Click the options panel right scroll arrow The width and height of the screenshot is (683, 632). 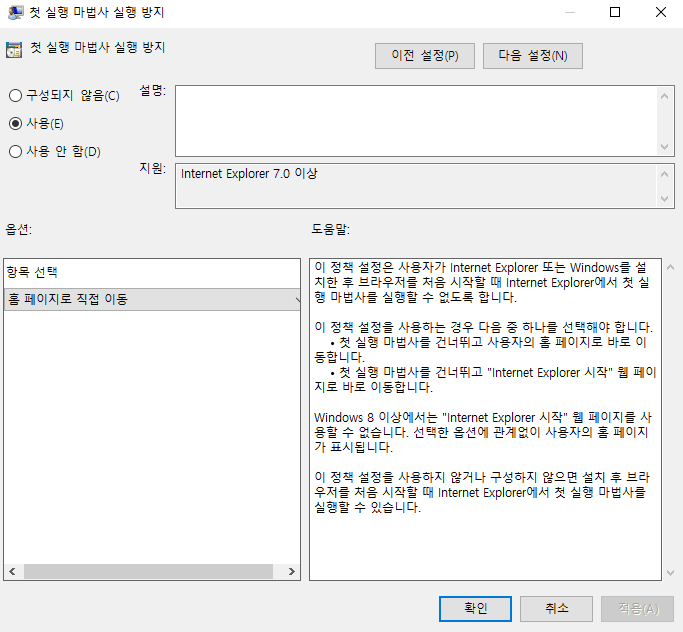tap(291, 571)
